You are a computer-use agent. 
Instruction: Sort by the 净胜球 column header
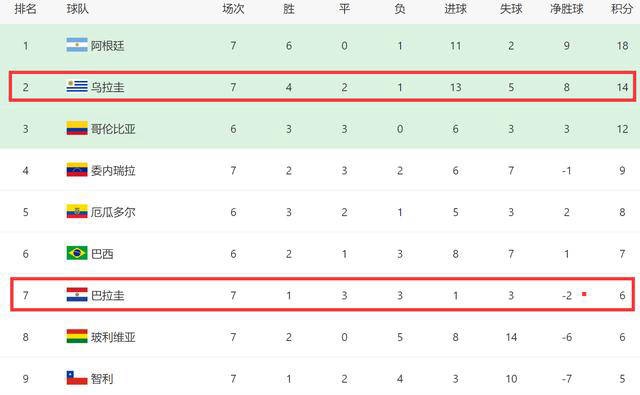567,9
